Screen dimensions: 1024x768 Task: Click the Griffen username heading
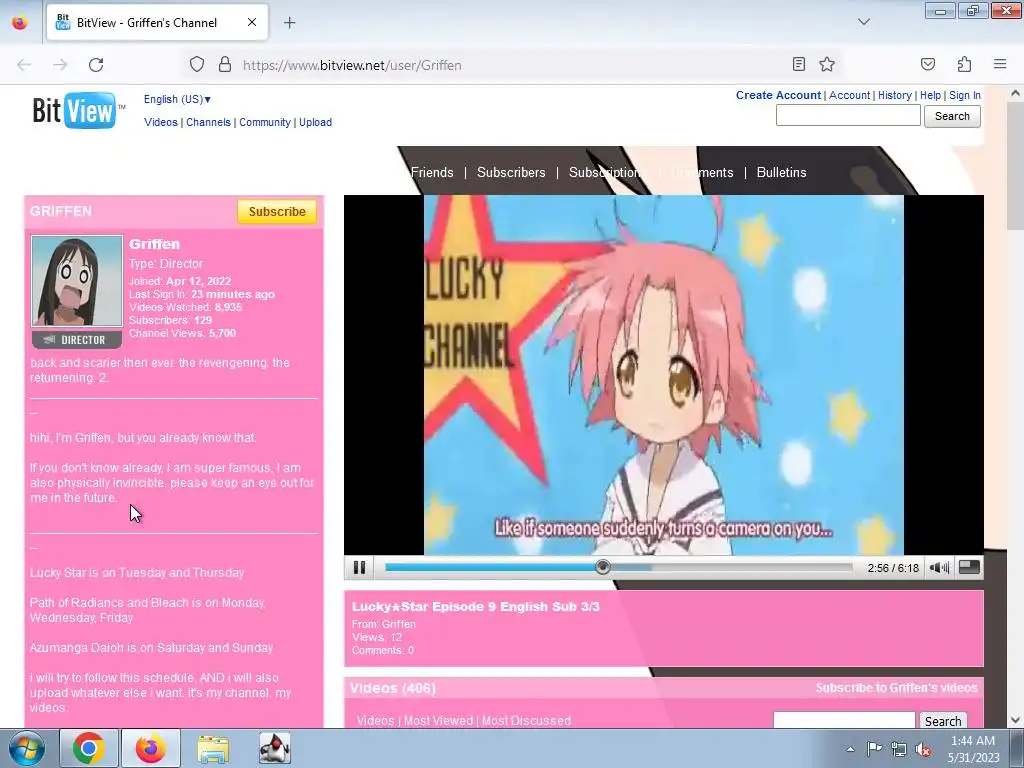154,244
